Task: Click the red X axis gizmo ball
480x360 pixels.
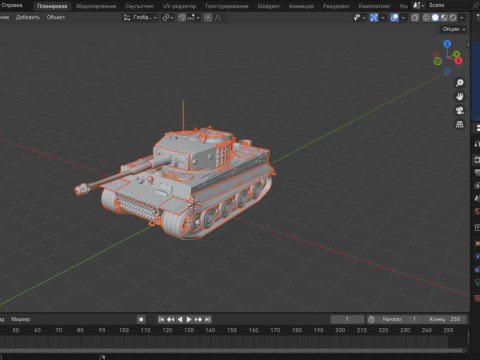Action: pyautogui.click(x=458, y=61)
